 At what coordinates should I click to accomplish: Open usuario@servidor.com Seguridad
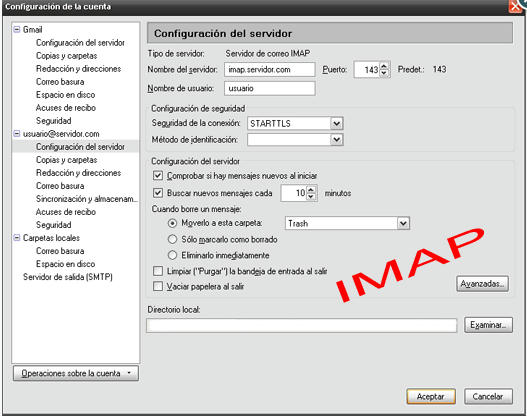click(x=53, y=225)
